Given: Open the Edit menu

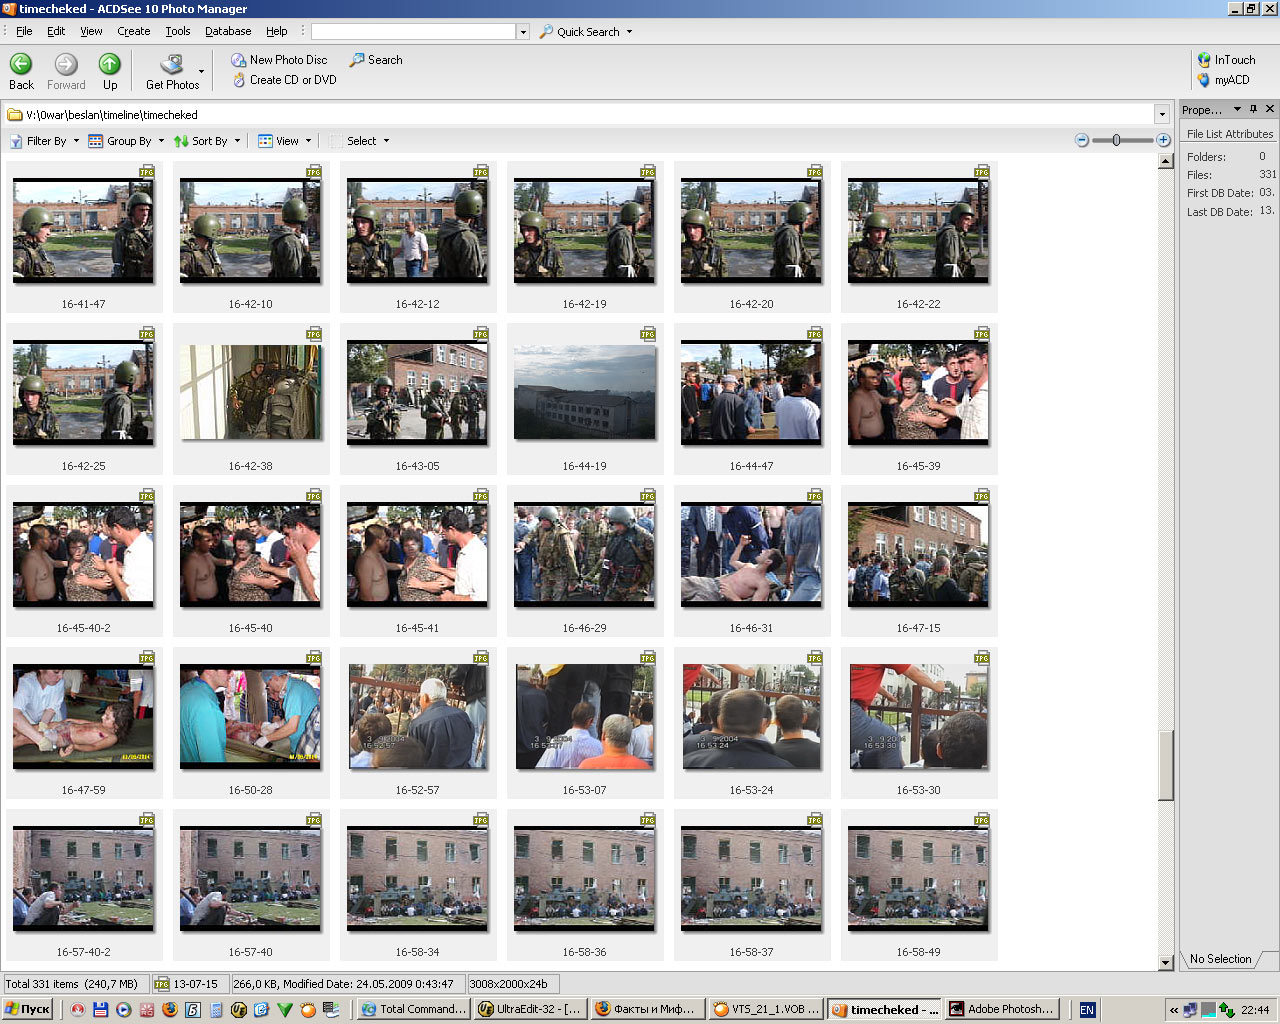Looking at the screenshot, I should pos(56,31).
